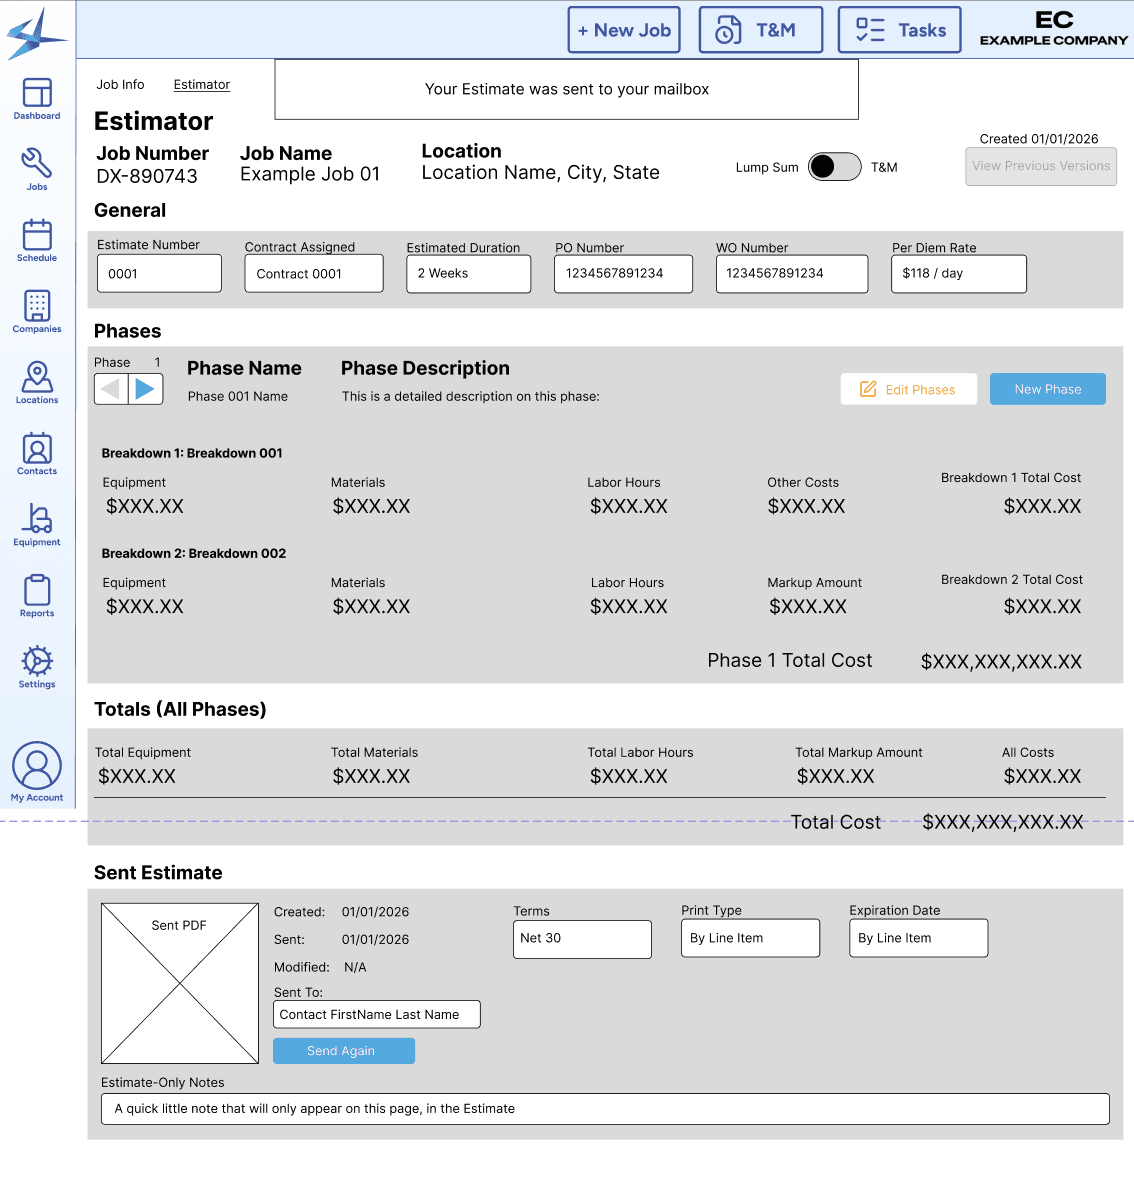This screenshot has width=1134, height=1194.
Task: Click the estimate sent notification banner
Action: [x=567, y=89]
